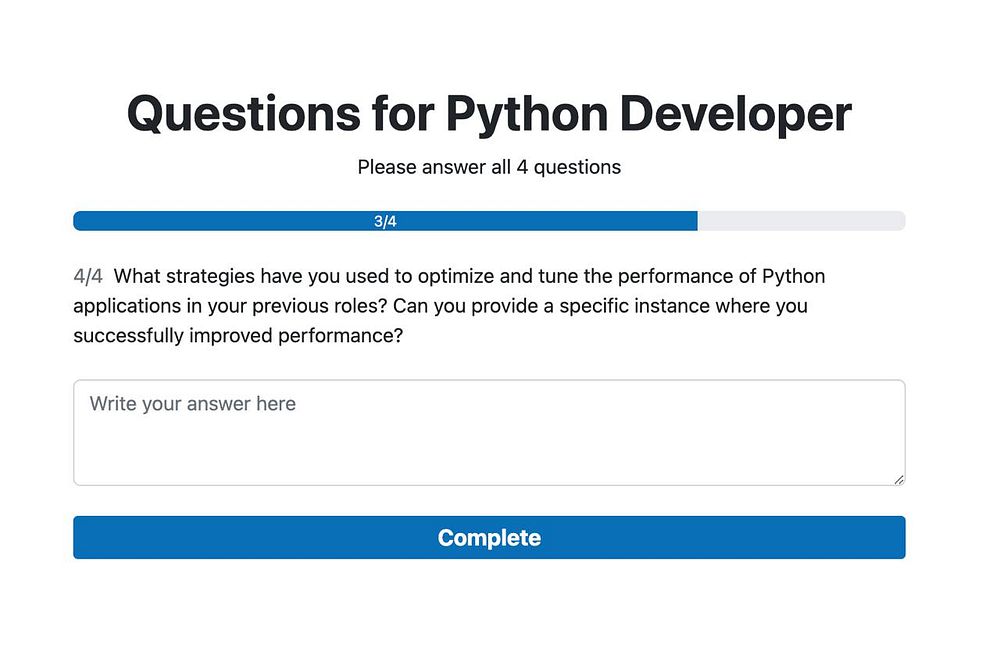Click the Please answer all 4 questions subtitle
Screen dimensions: 1000x666
click(x=489, y=167)
